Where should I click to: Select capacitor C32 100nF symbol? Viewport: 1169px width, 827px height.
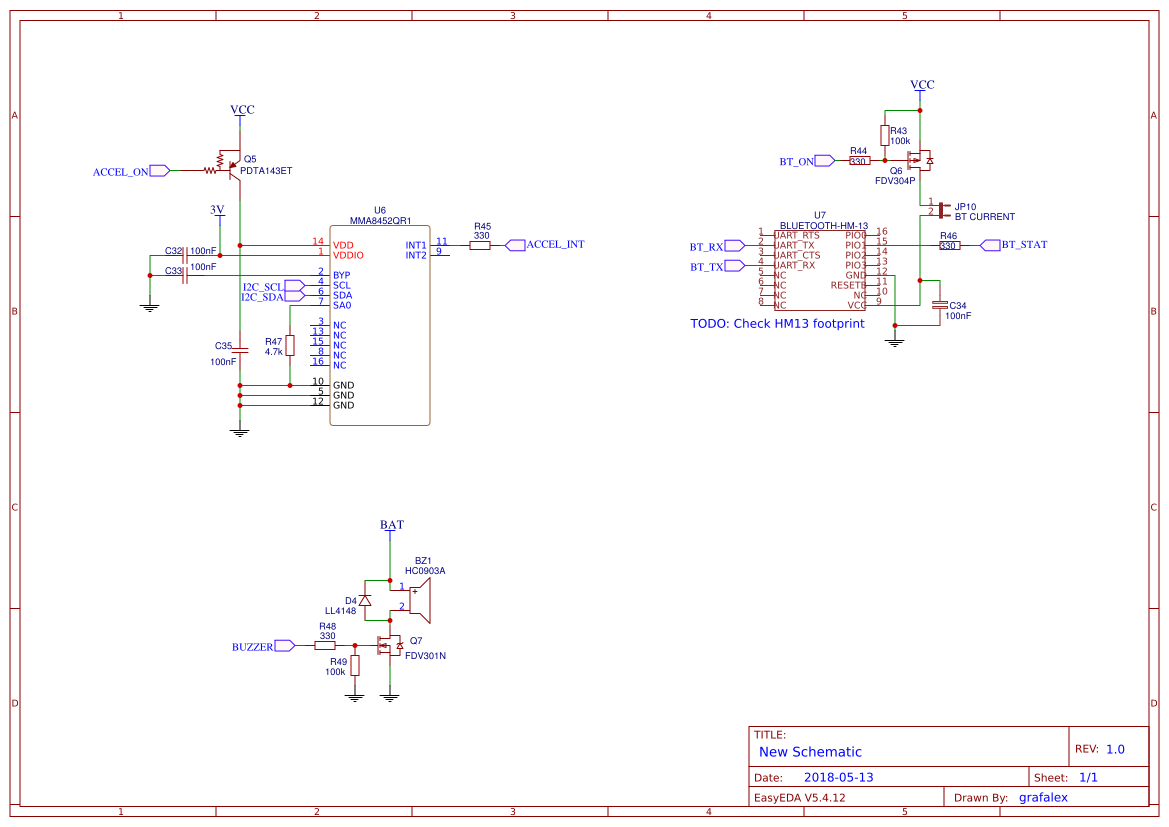tap(185, 255)
